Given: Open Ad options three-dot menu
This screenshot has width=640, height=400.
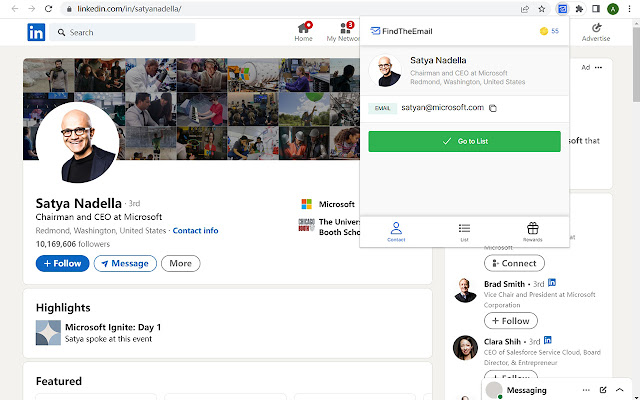Looking at the screenshot, I should click(598, 67).
